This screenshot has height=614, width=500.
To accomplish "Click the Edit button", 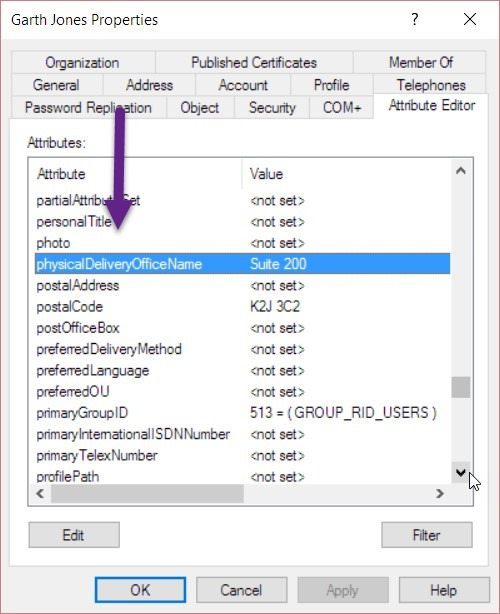I will (x=74, y=535).
